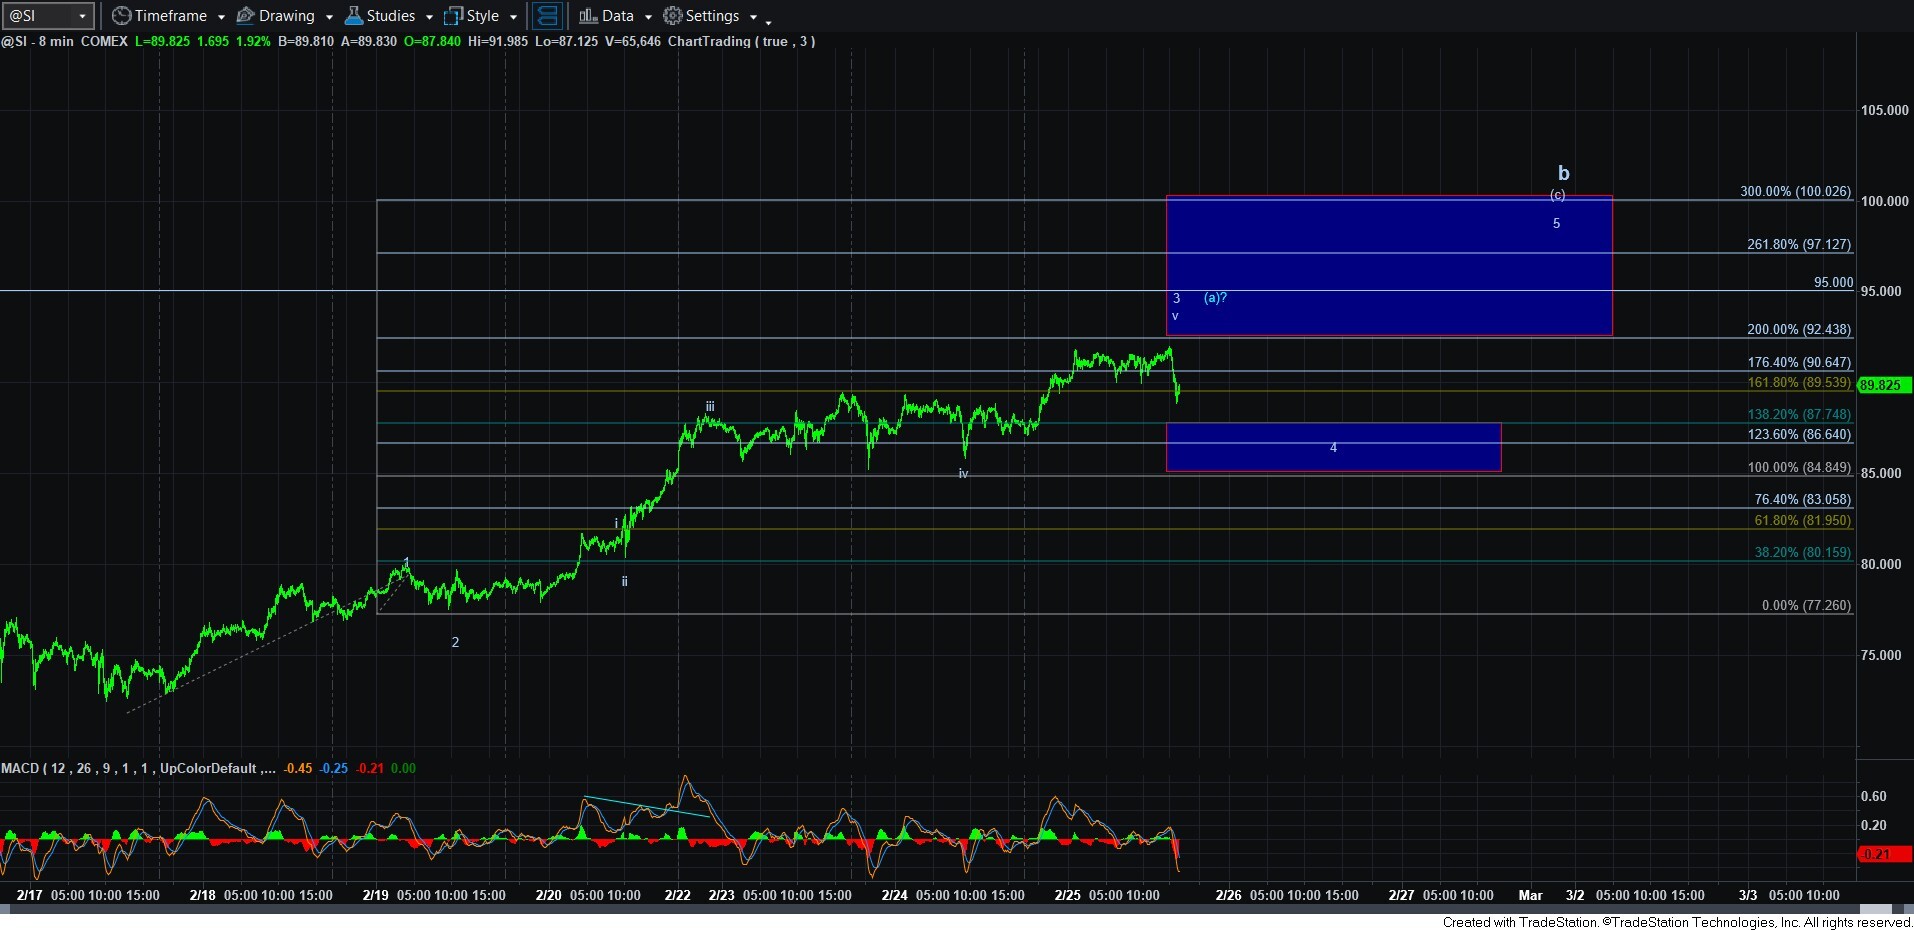Expand the @SI symbol dropdown arrow
Viewport: 1914px width, 930px height.
(82, 16)
